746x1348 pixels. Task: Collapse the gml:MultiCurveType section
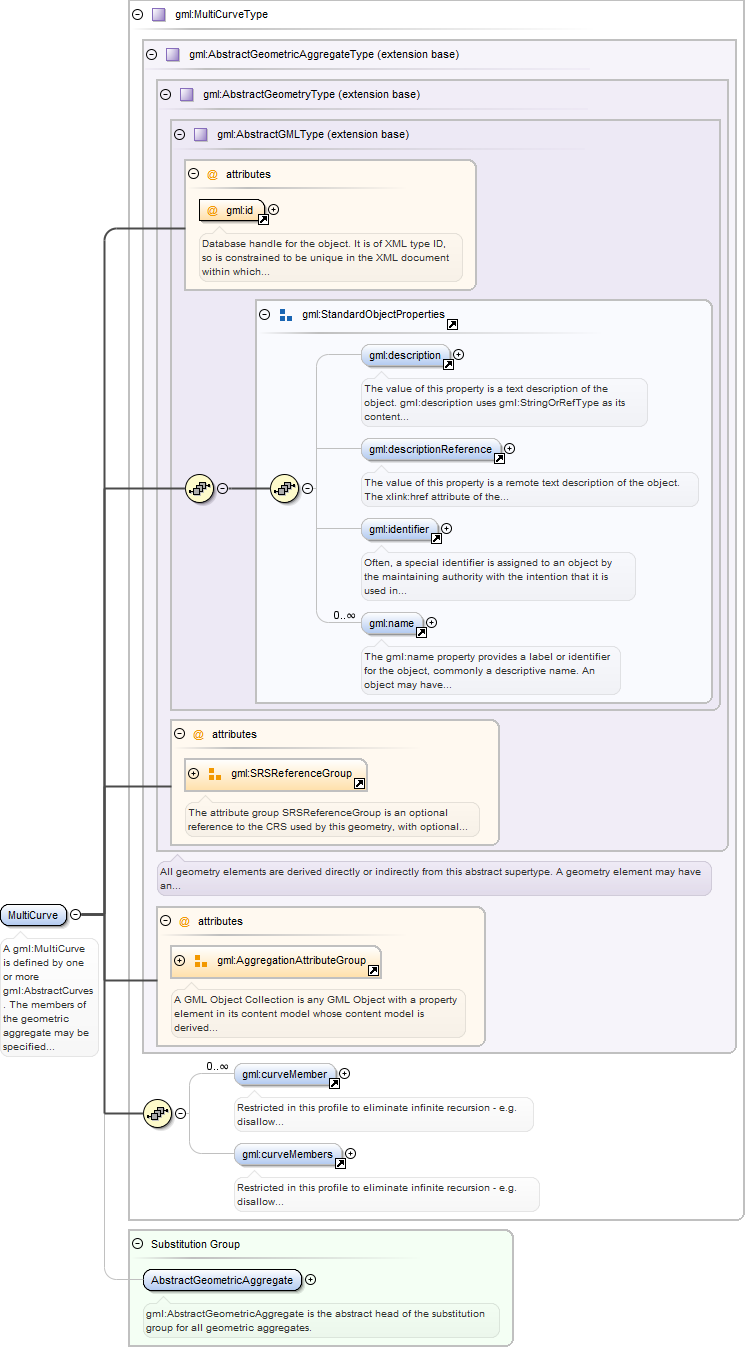pos(138,15)
